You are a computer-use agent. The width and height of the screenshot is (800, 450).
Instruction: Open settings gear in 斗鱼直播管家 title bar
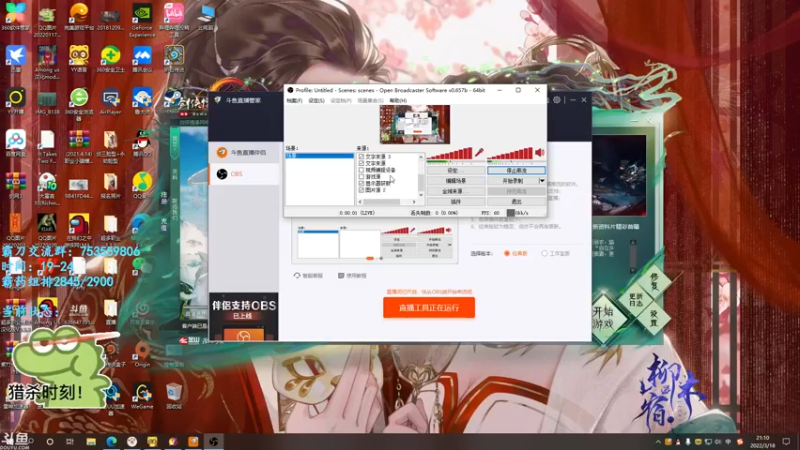(x=557, y=100)
